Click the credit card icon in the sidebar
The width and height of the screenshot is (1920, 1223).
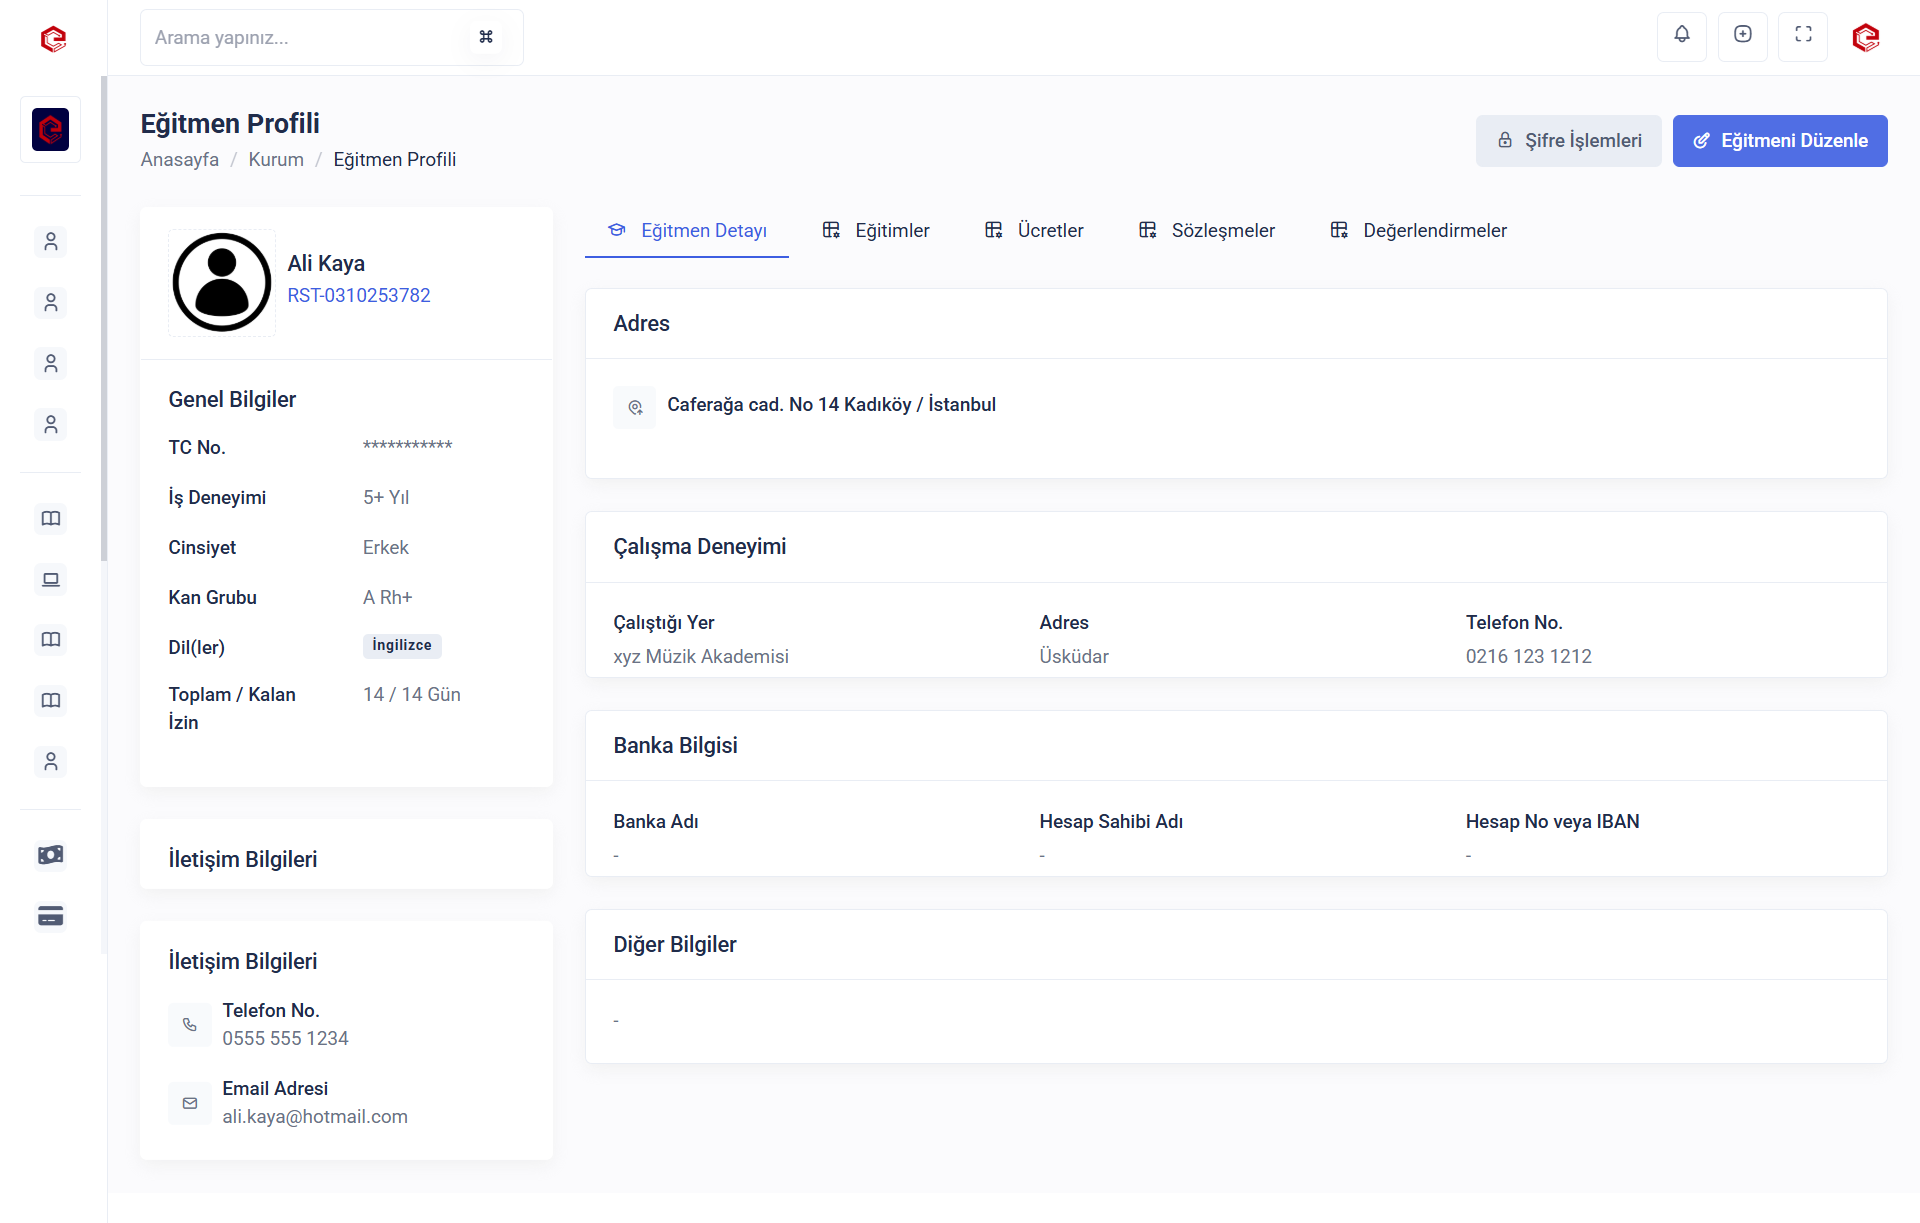[x=51, y=916]
